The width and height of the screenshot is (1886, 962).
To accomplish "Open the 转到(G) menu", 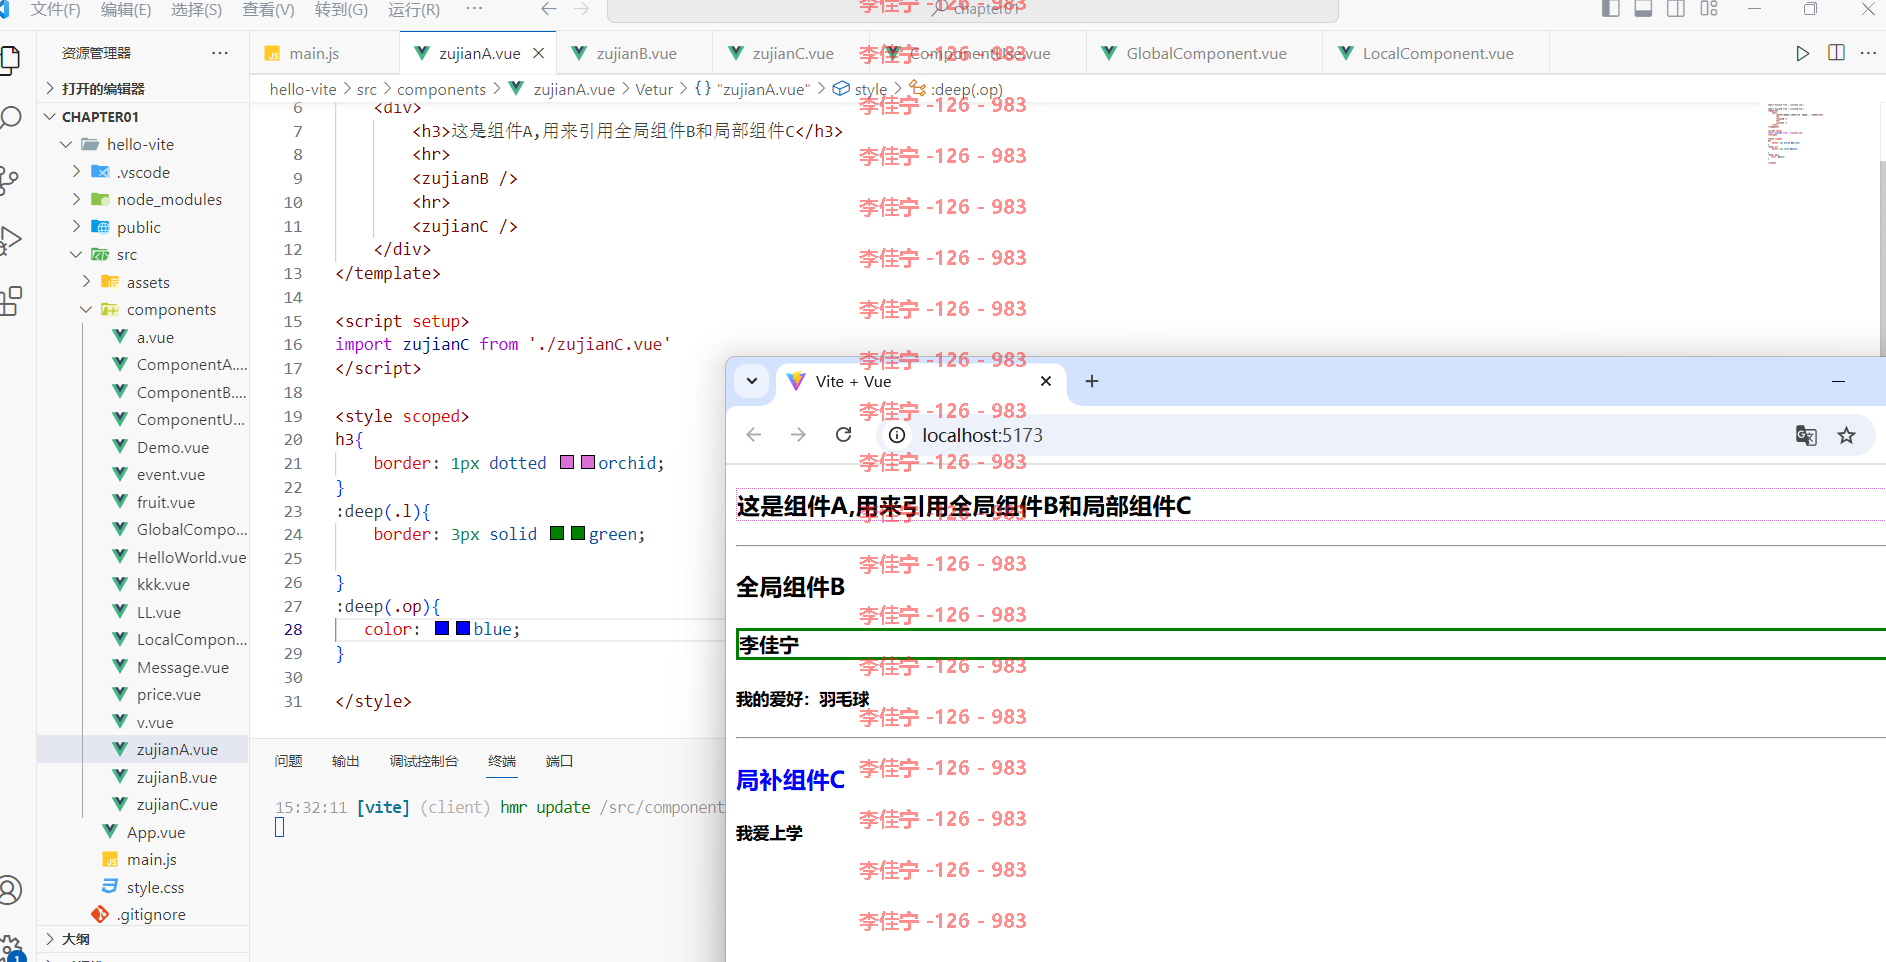I will pyautogui.click(x=341, y=9).
